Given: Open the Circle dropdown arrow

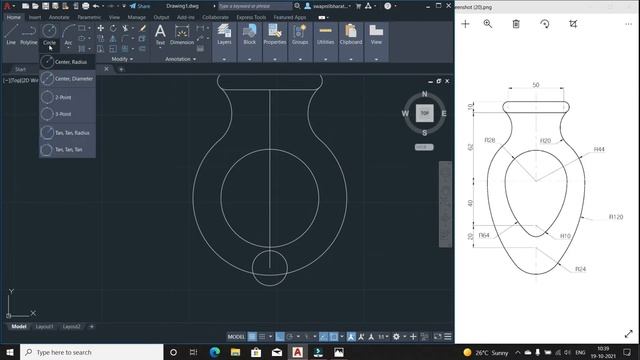Looking at the screenshot, I should [49, 47].
